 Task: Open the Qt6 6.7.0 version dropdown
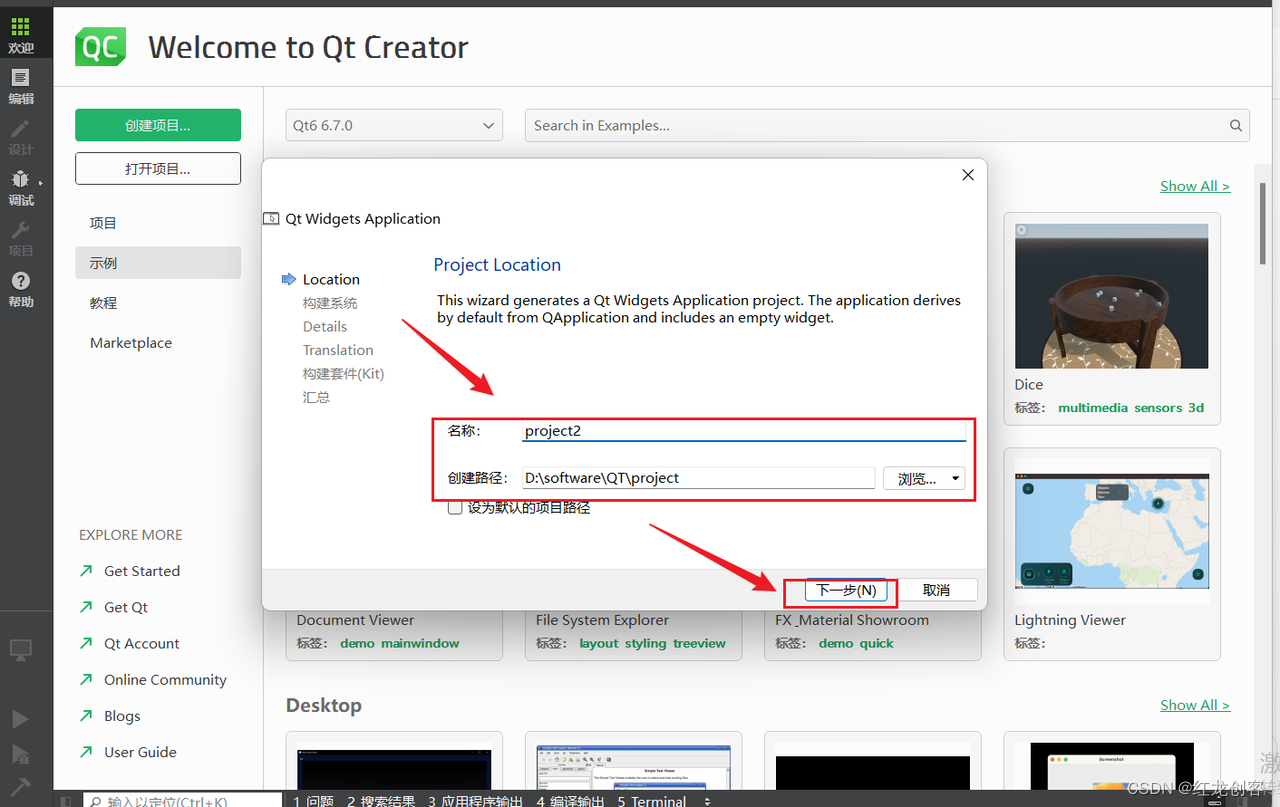tap(393, 126)
